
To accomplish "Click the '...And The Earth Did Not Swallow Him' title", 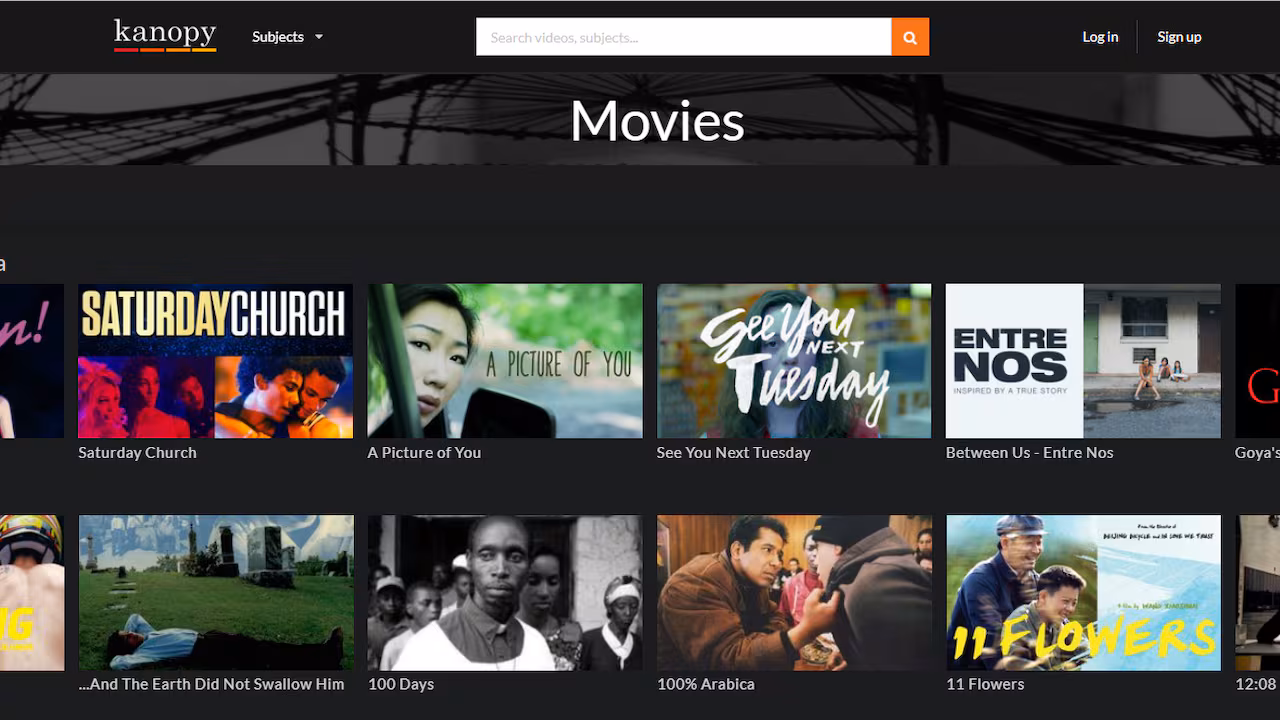I will (x=211, y=685).
